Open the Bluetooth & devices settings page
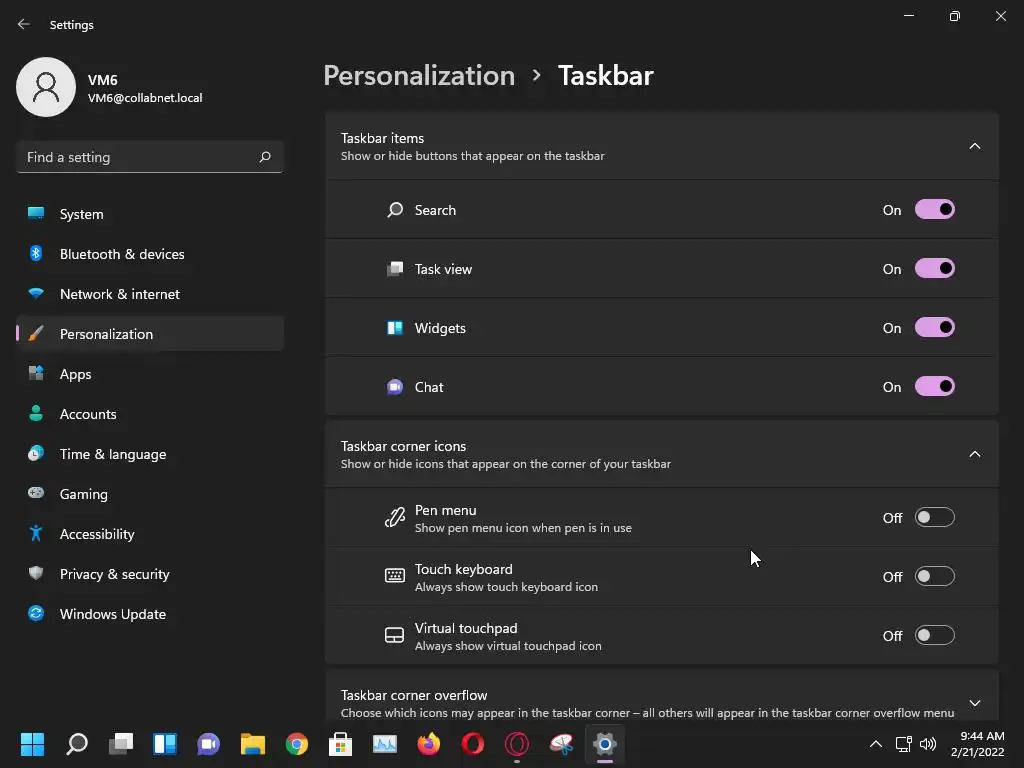 [x=122, y=254]
